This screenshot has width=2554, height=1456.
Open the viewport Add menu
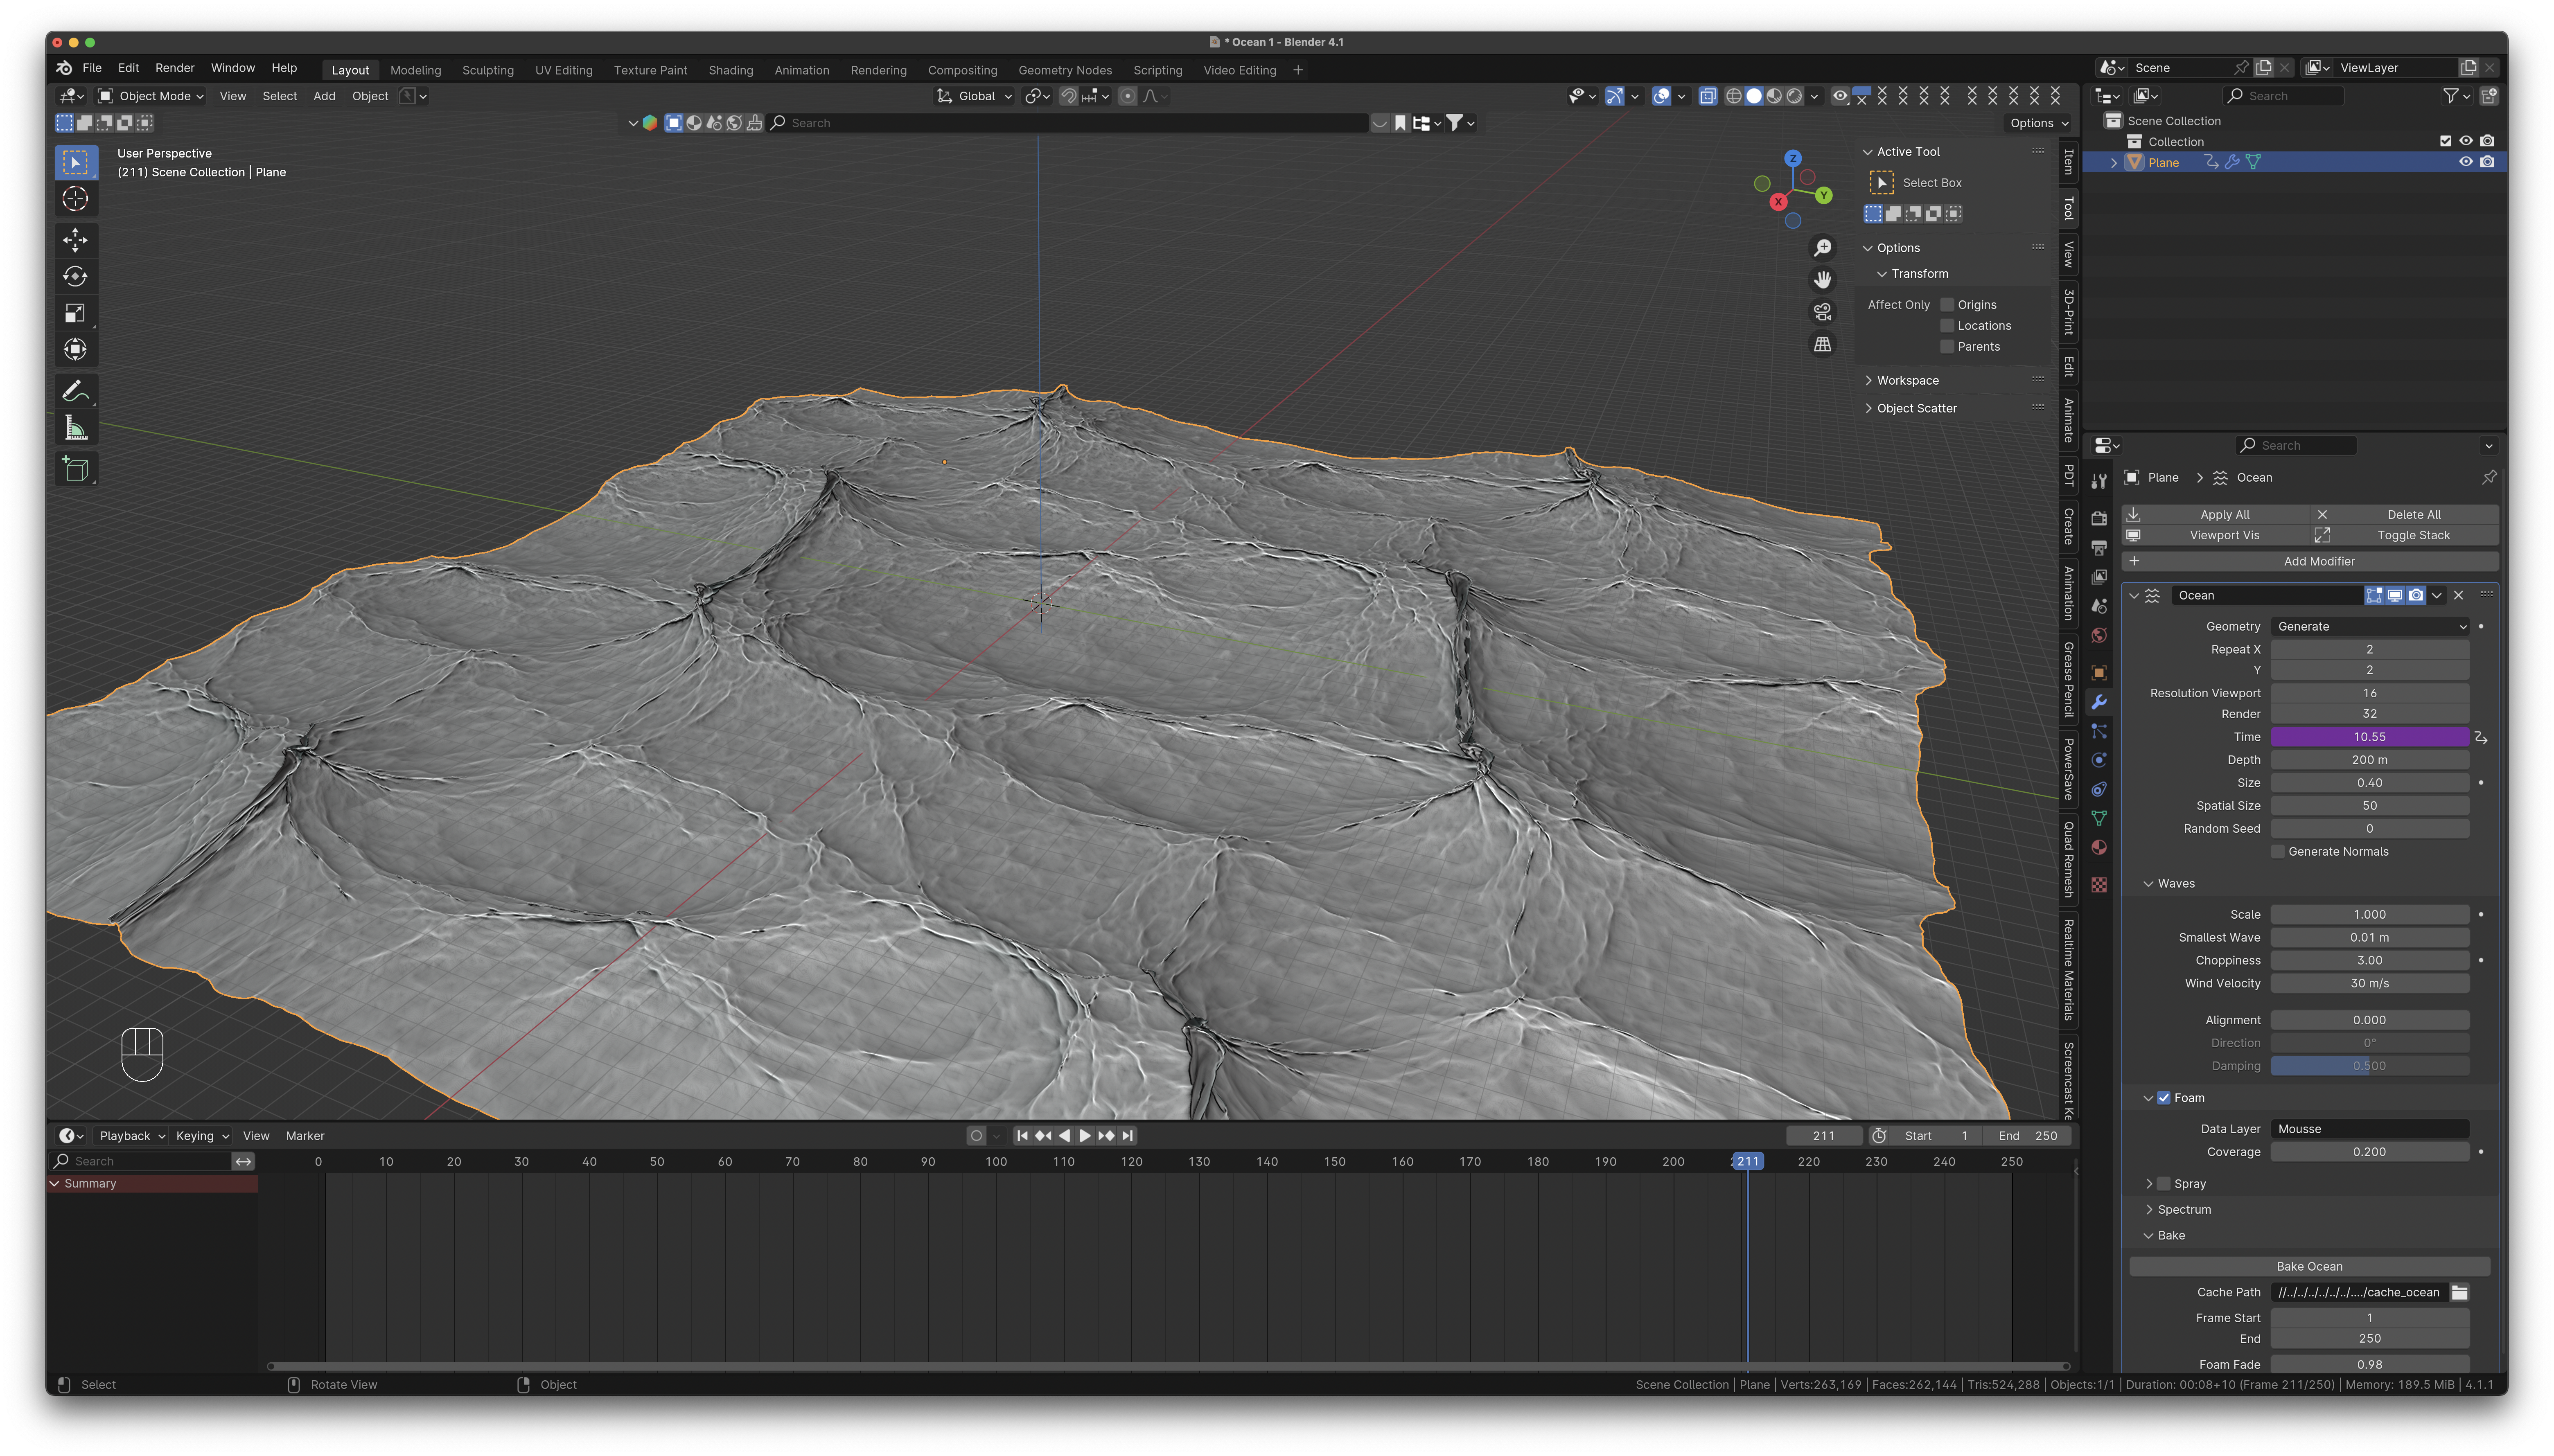(324, 96)
